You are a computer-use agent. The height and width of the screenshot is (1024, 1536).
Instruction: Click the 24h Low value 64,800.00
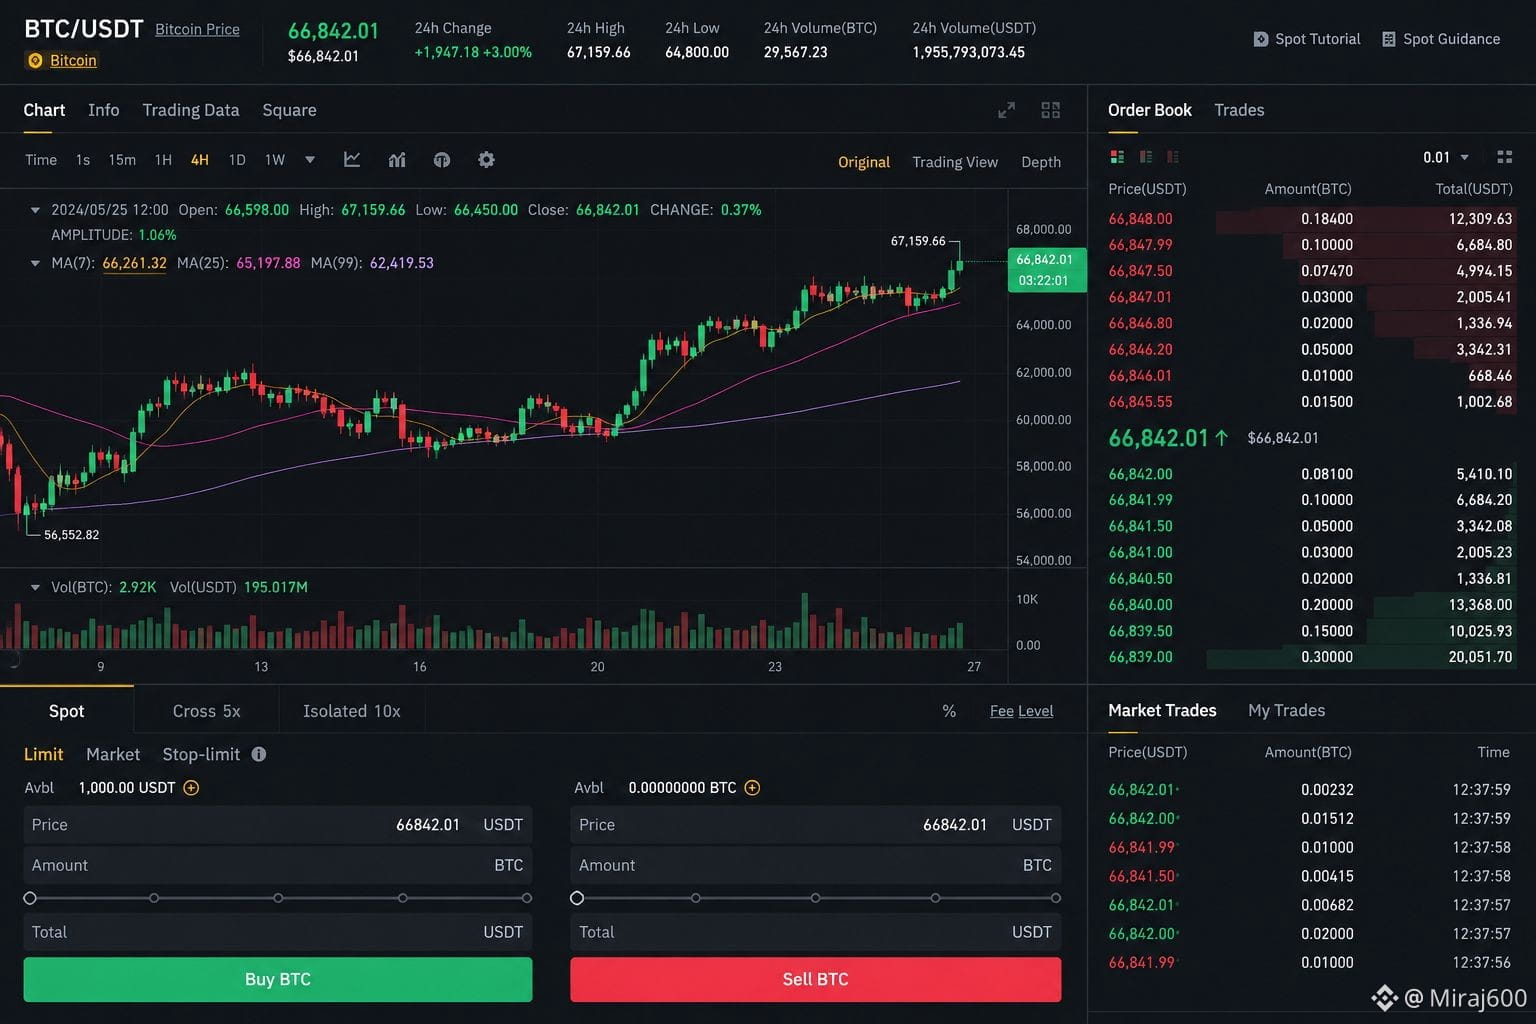(697, 52)
